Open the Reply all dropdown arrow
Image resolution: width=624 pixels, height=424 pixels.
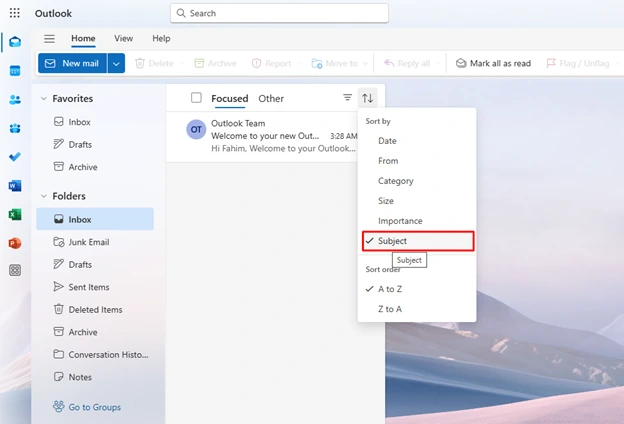438,63
